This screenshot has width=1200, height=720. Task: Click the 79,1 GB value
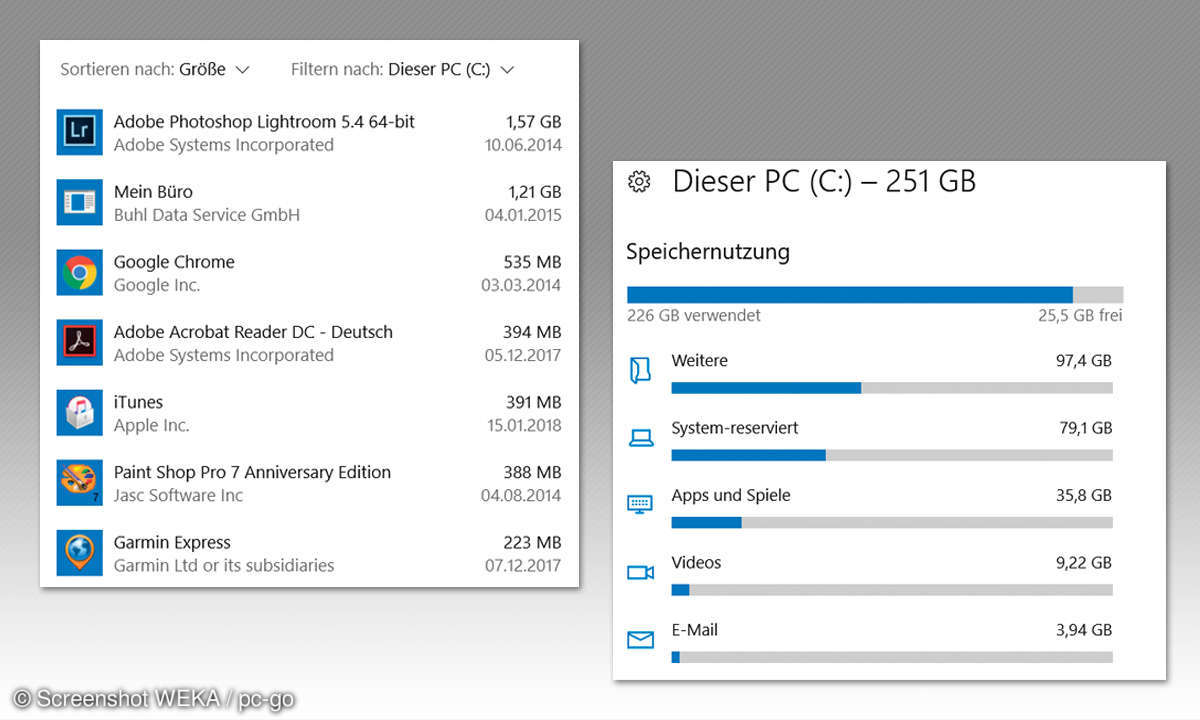[1085, 428]
